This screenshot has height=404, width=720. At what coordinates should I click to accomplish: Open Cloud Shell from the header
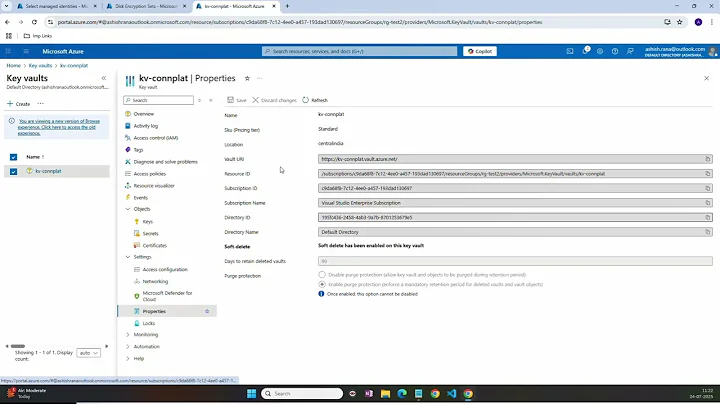(x=570, y=51)
